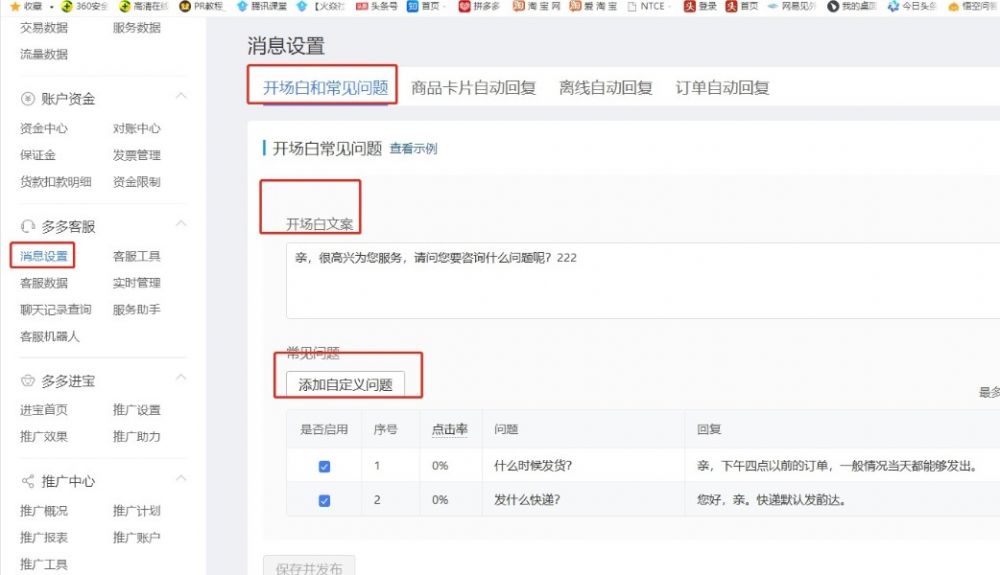Click the 多多进宝 section icon
Image resolution: width=1000 pixels, height=575 pixels.
coord(27,381)
